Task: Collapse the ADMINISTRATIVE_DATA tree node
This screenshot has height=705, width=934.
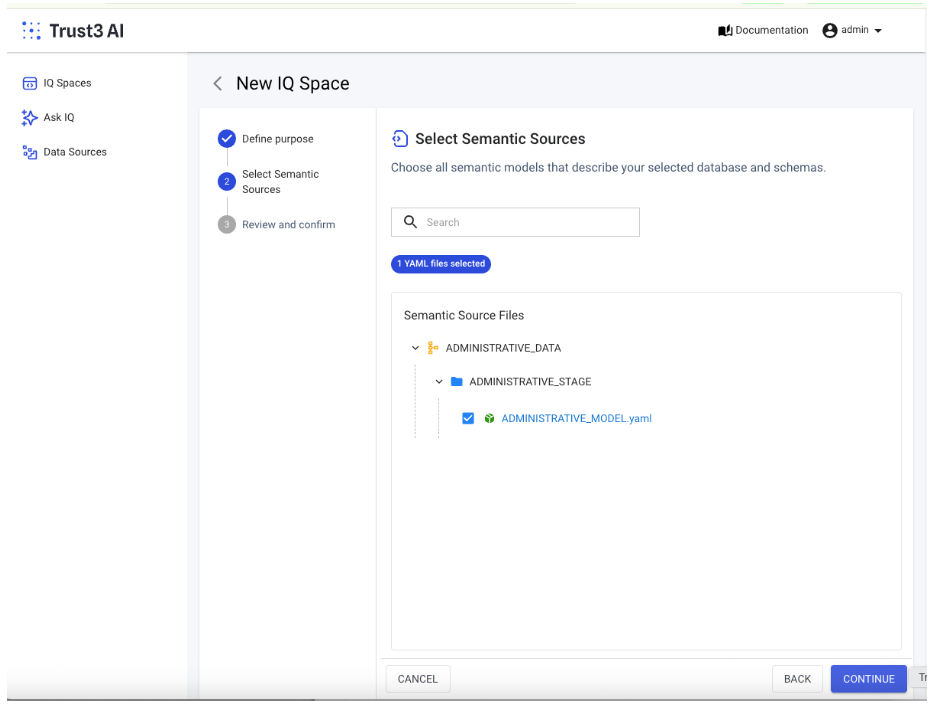Action: coord(415,348)
